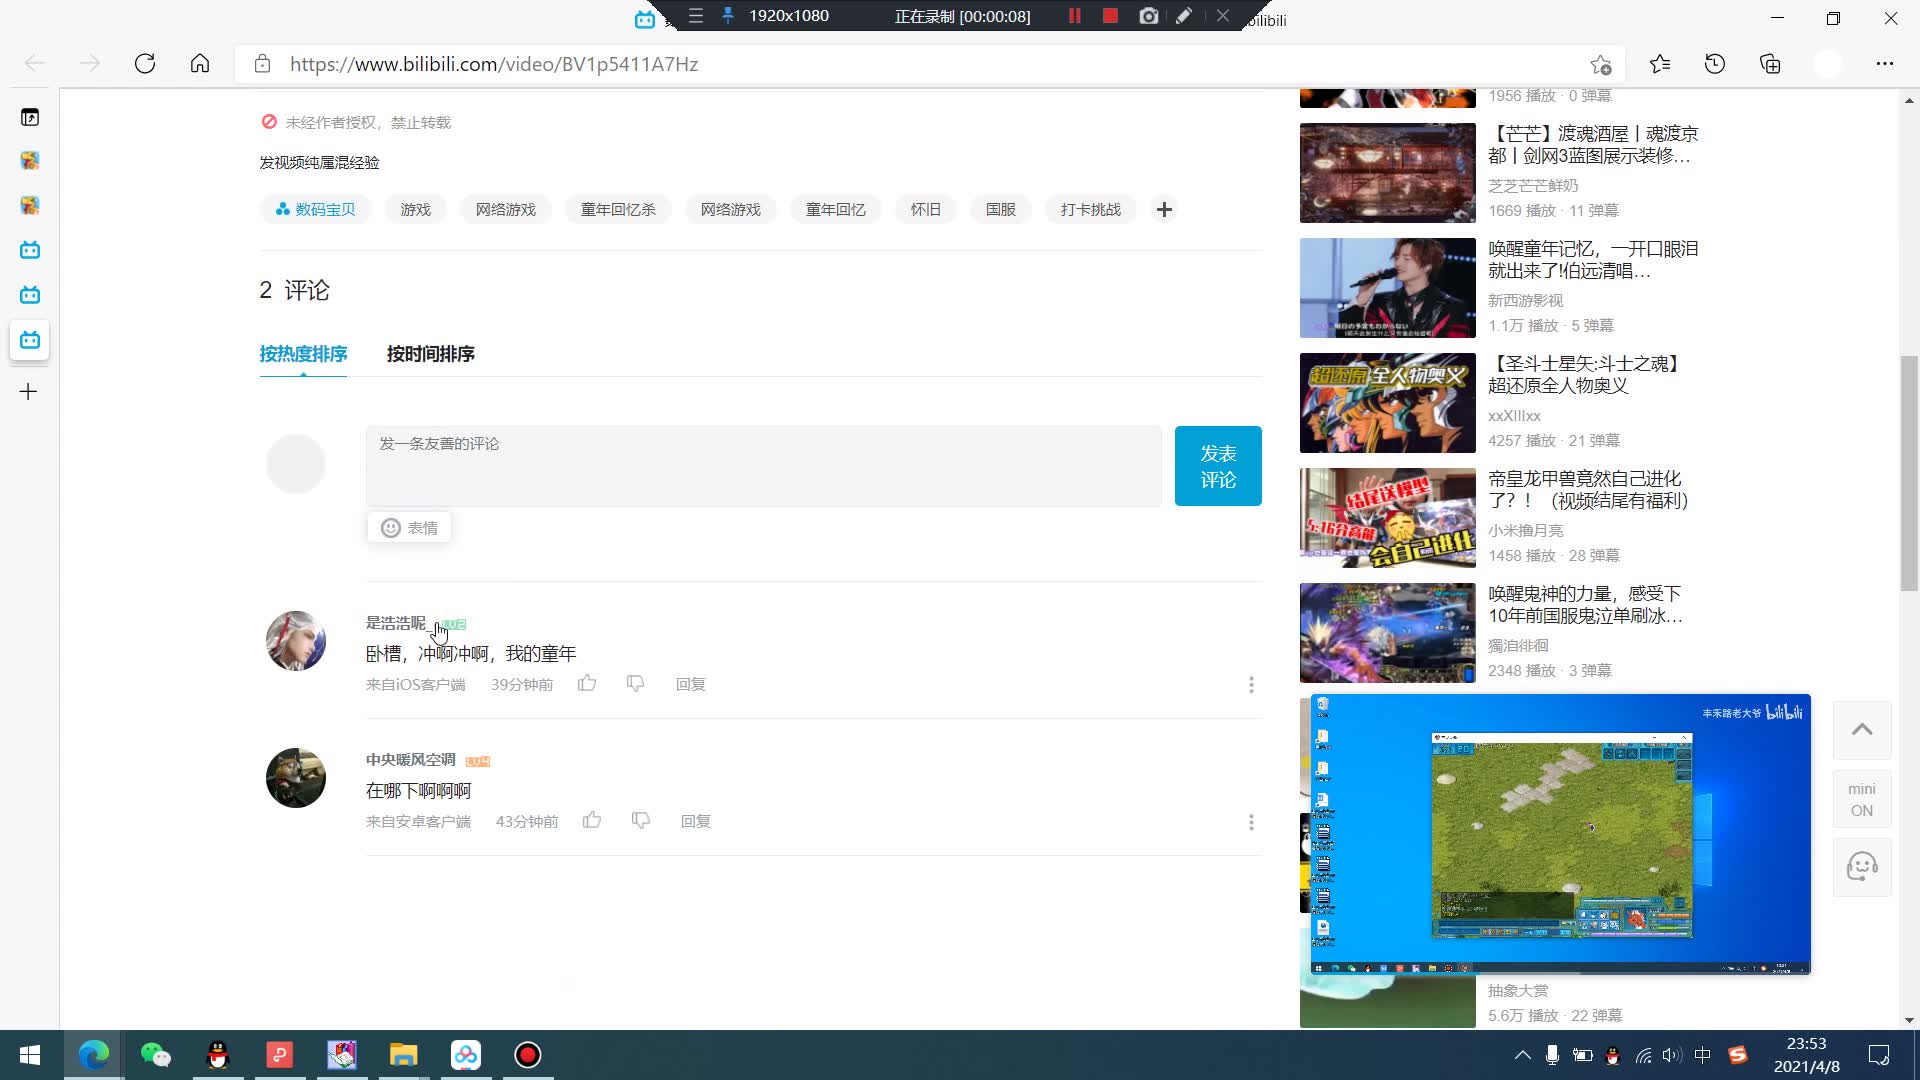The width and height of the screenshot is (1920, 1080).
Task: Add this page to favorites star icon
Action: 1601,64
